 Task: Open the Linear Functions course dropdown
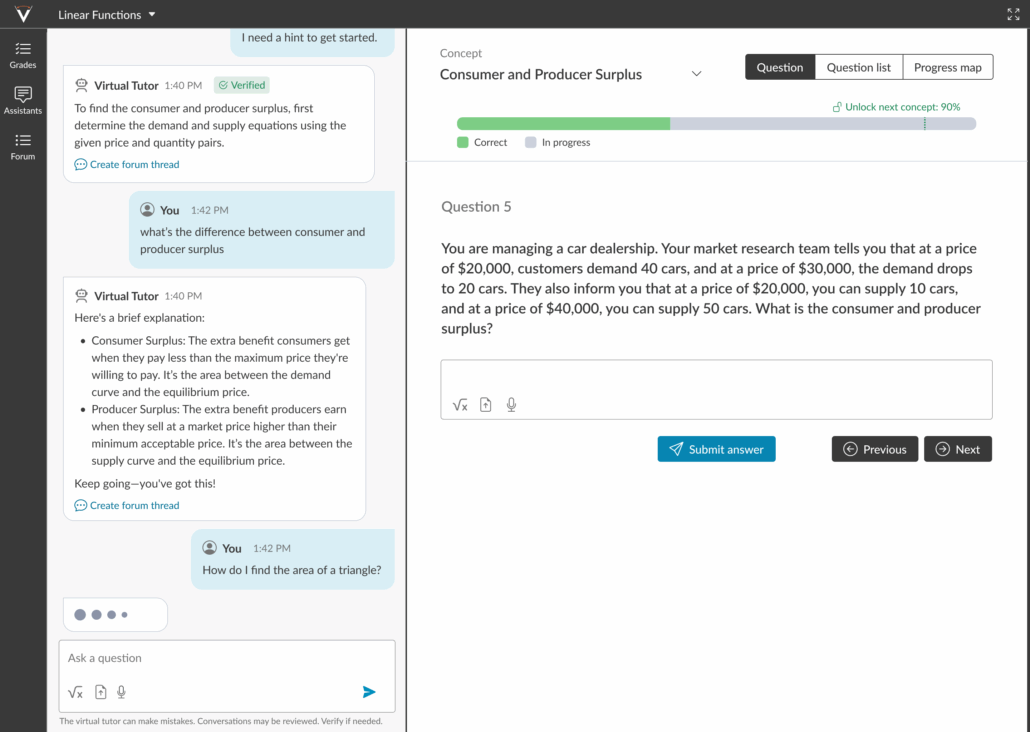pyautogui.click(x=107, y=15)
